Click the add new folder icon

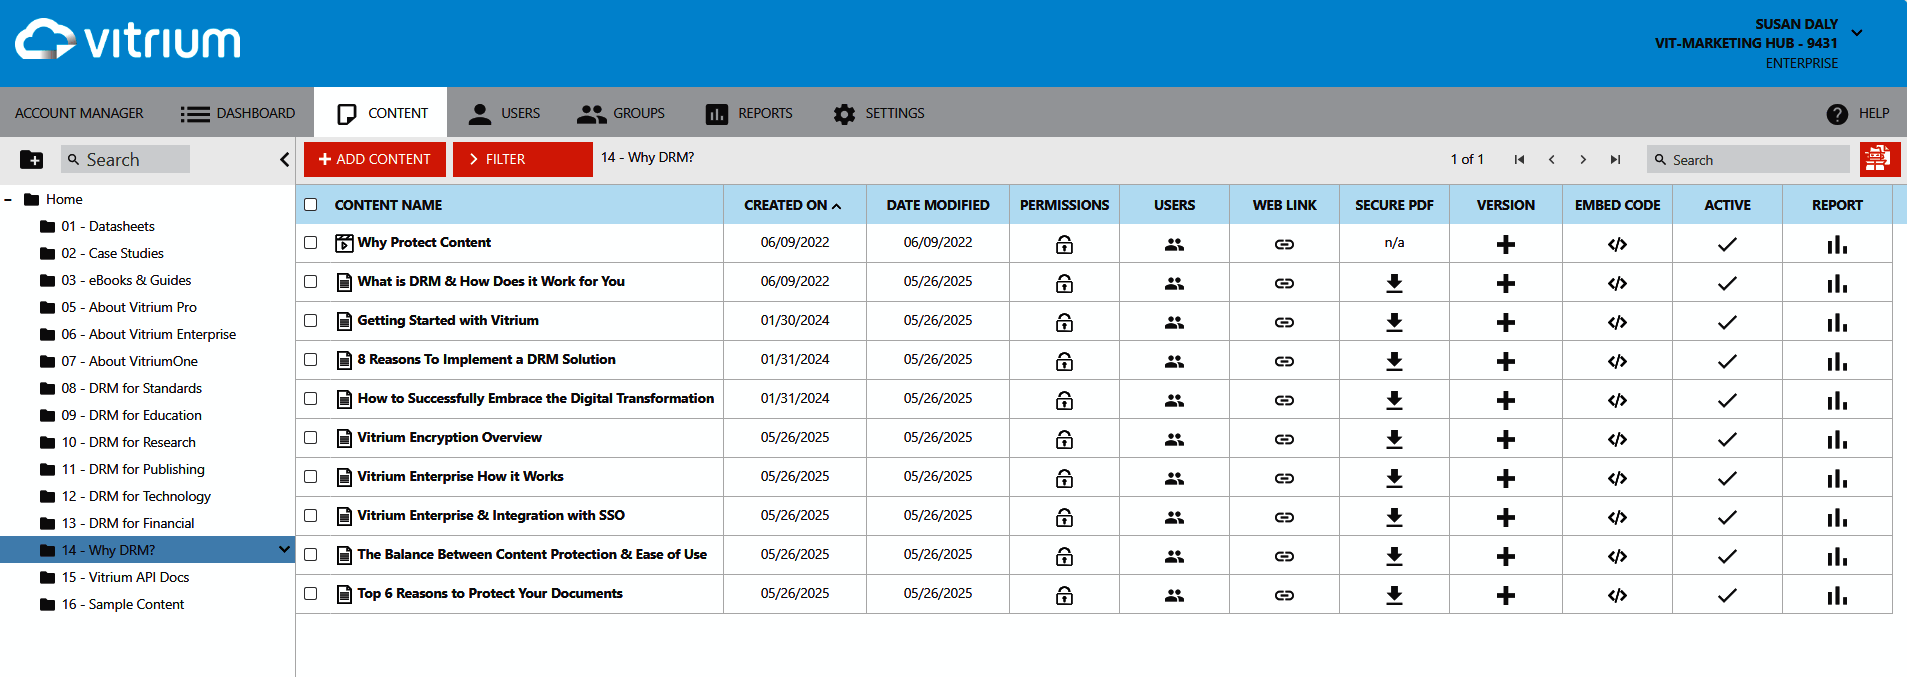(31, 159)
